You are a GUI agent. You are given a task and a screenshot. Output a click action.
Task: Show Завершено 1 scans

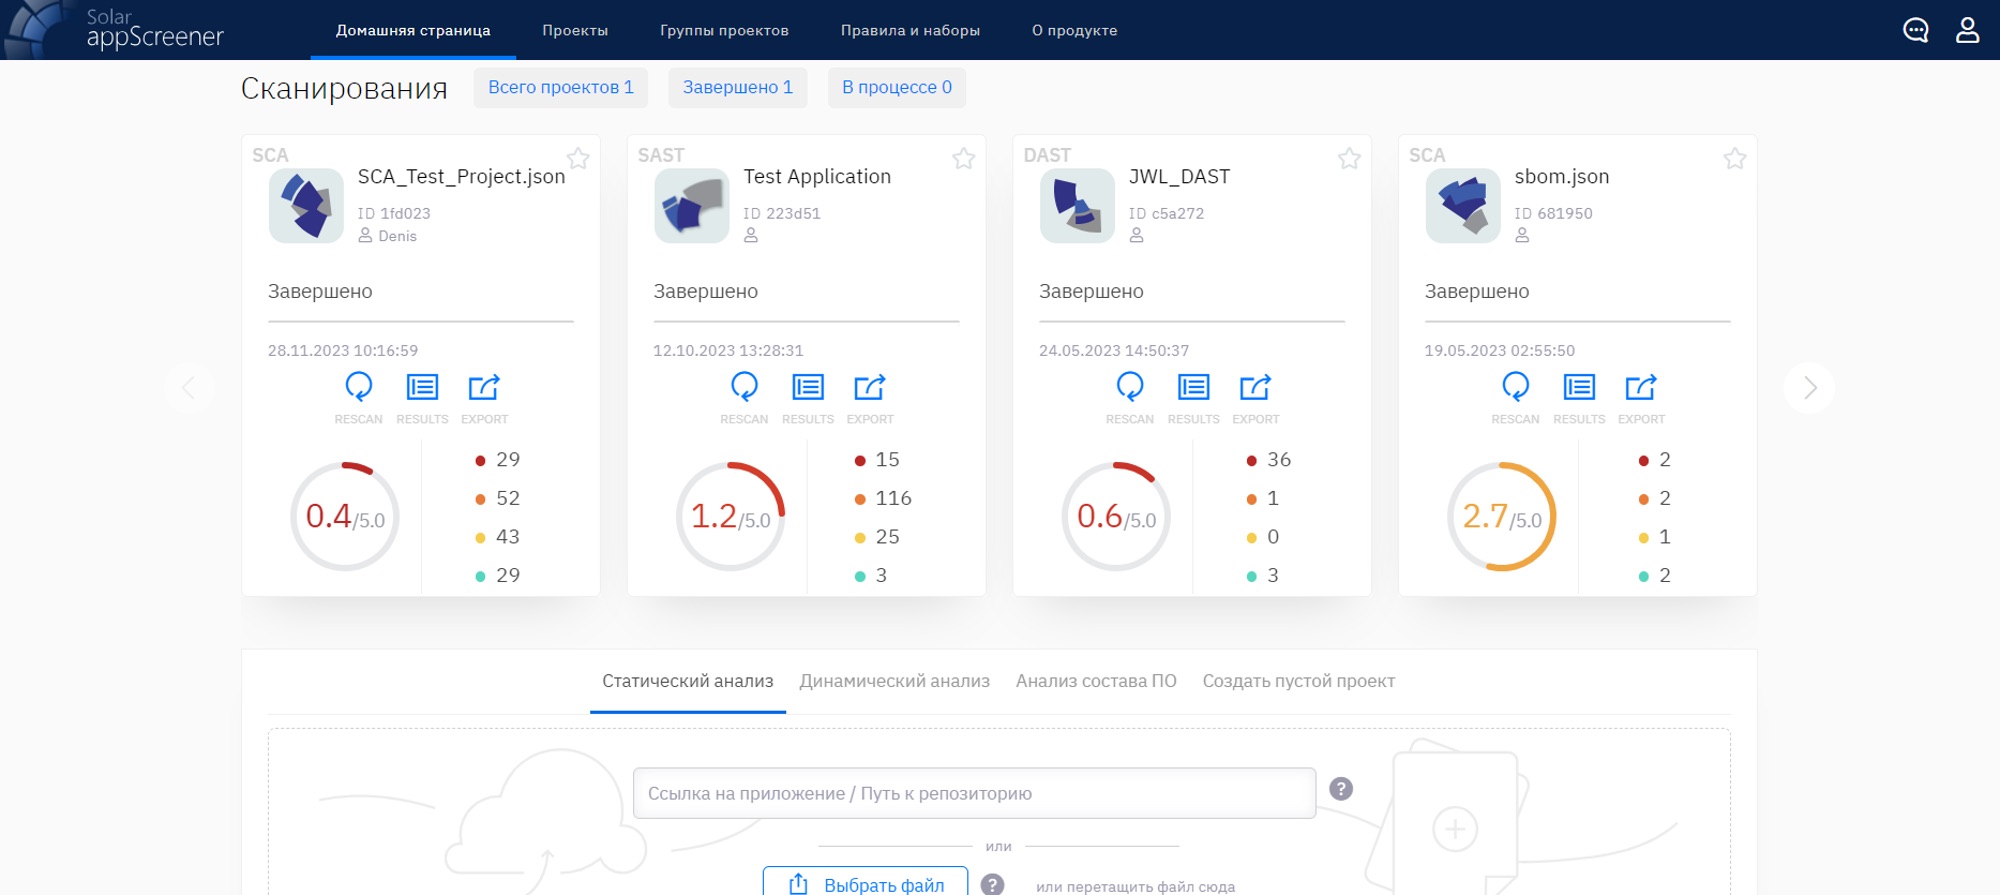click(738, 87)
